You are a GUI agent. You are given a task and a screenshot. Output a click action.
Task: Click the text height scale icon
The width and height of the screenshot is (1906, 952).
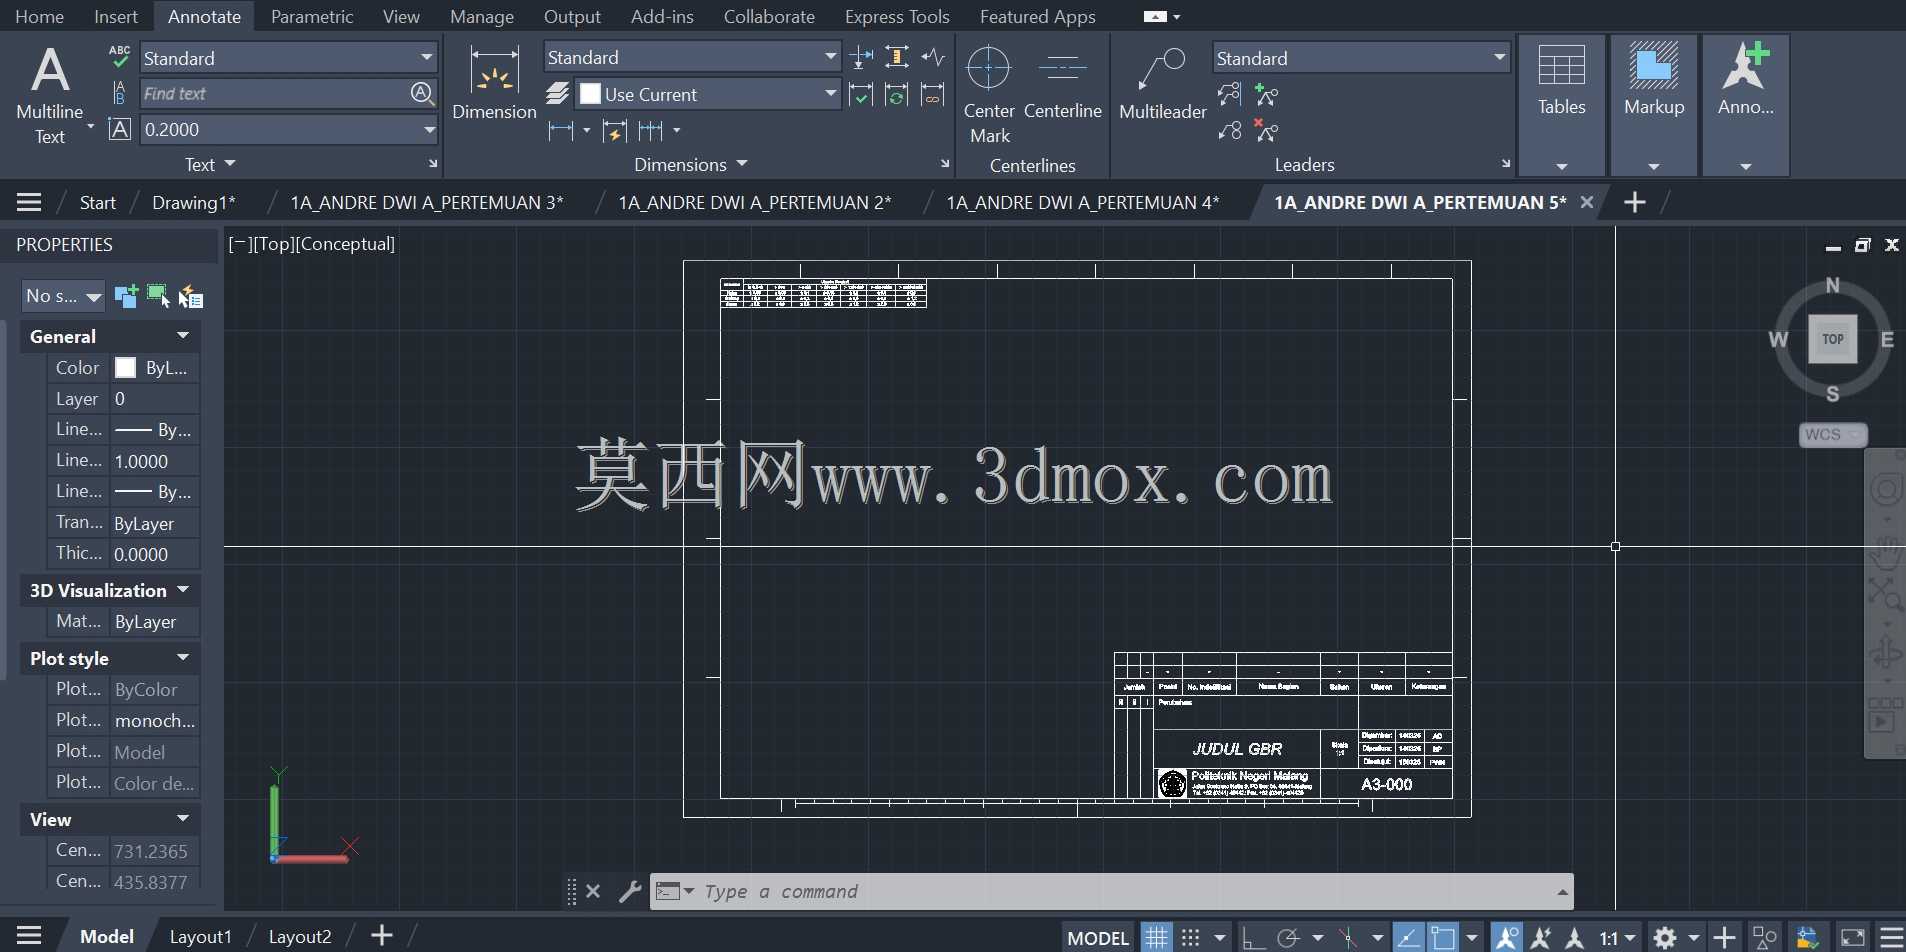point(119,129)
